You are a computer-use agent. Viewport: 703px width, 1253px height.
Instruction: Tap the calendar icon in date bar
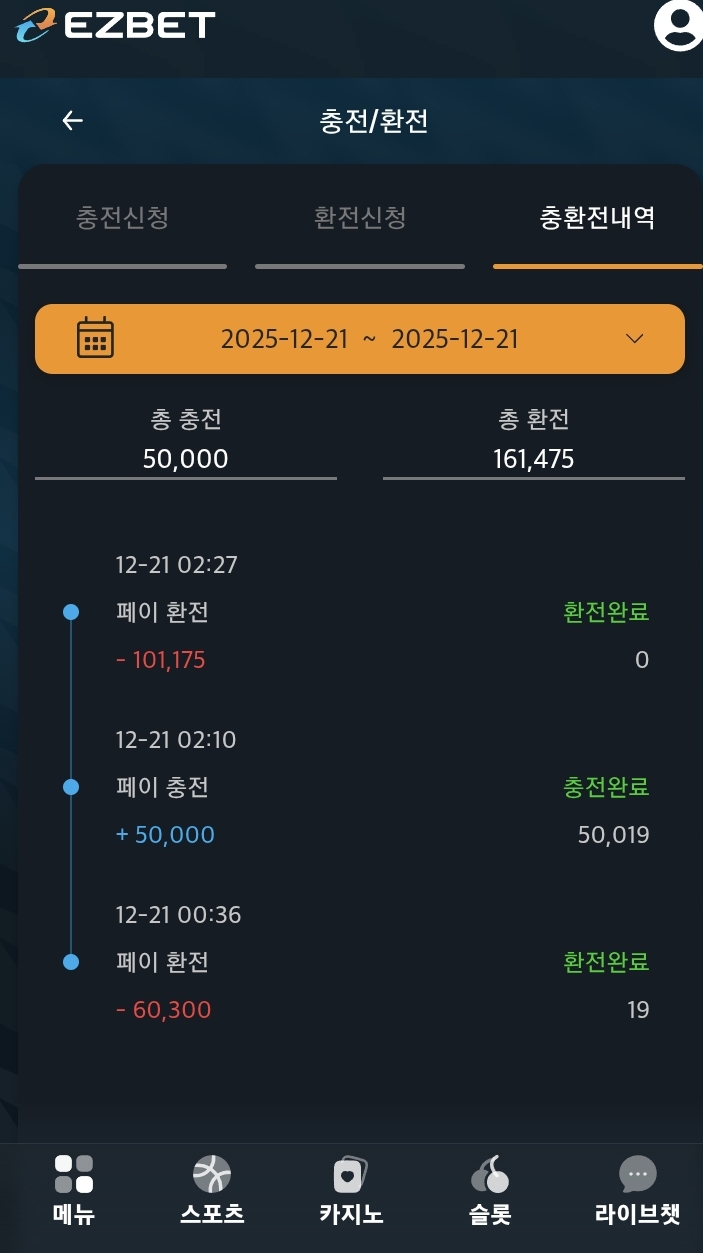click(x=95, y=338)
